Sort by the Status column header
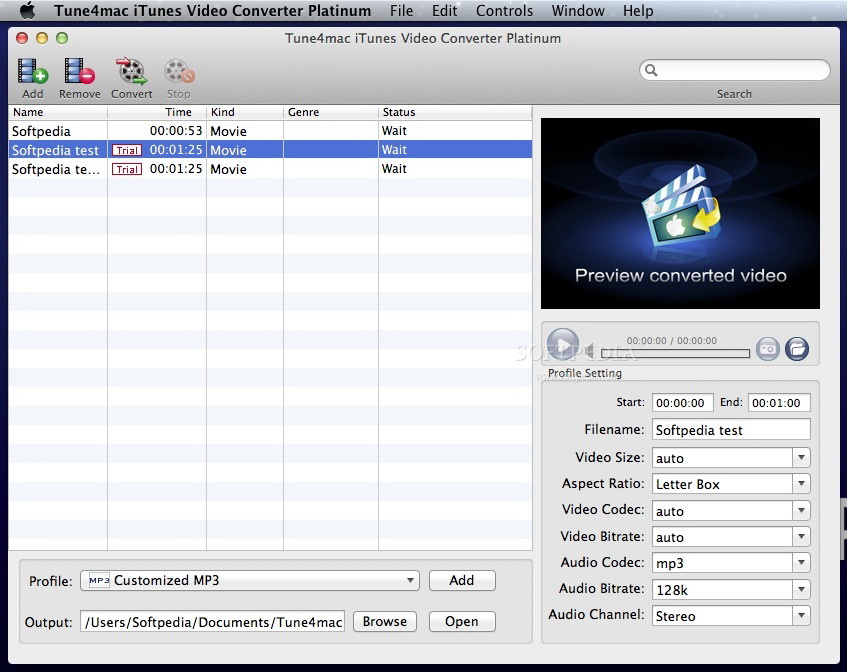Image resolution: width=847 pixels, height=672 pixels. (455, 112)
